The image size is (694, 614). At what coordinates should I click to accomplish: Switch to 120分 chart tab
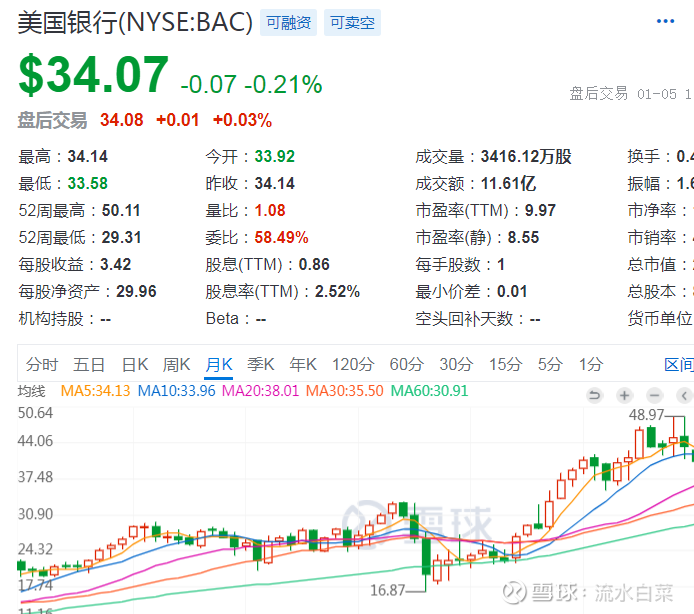pos(353,365)
